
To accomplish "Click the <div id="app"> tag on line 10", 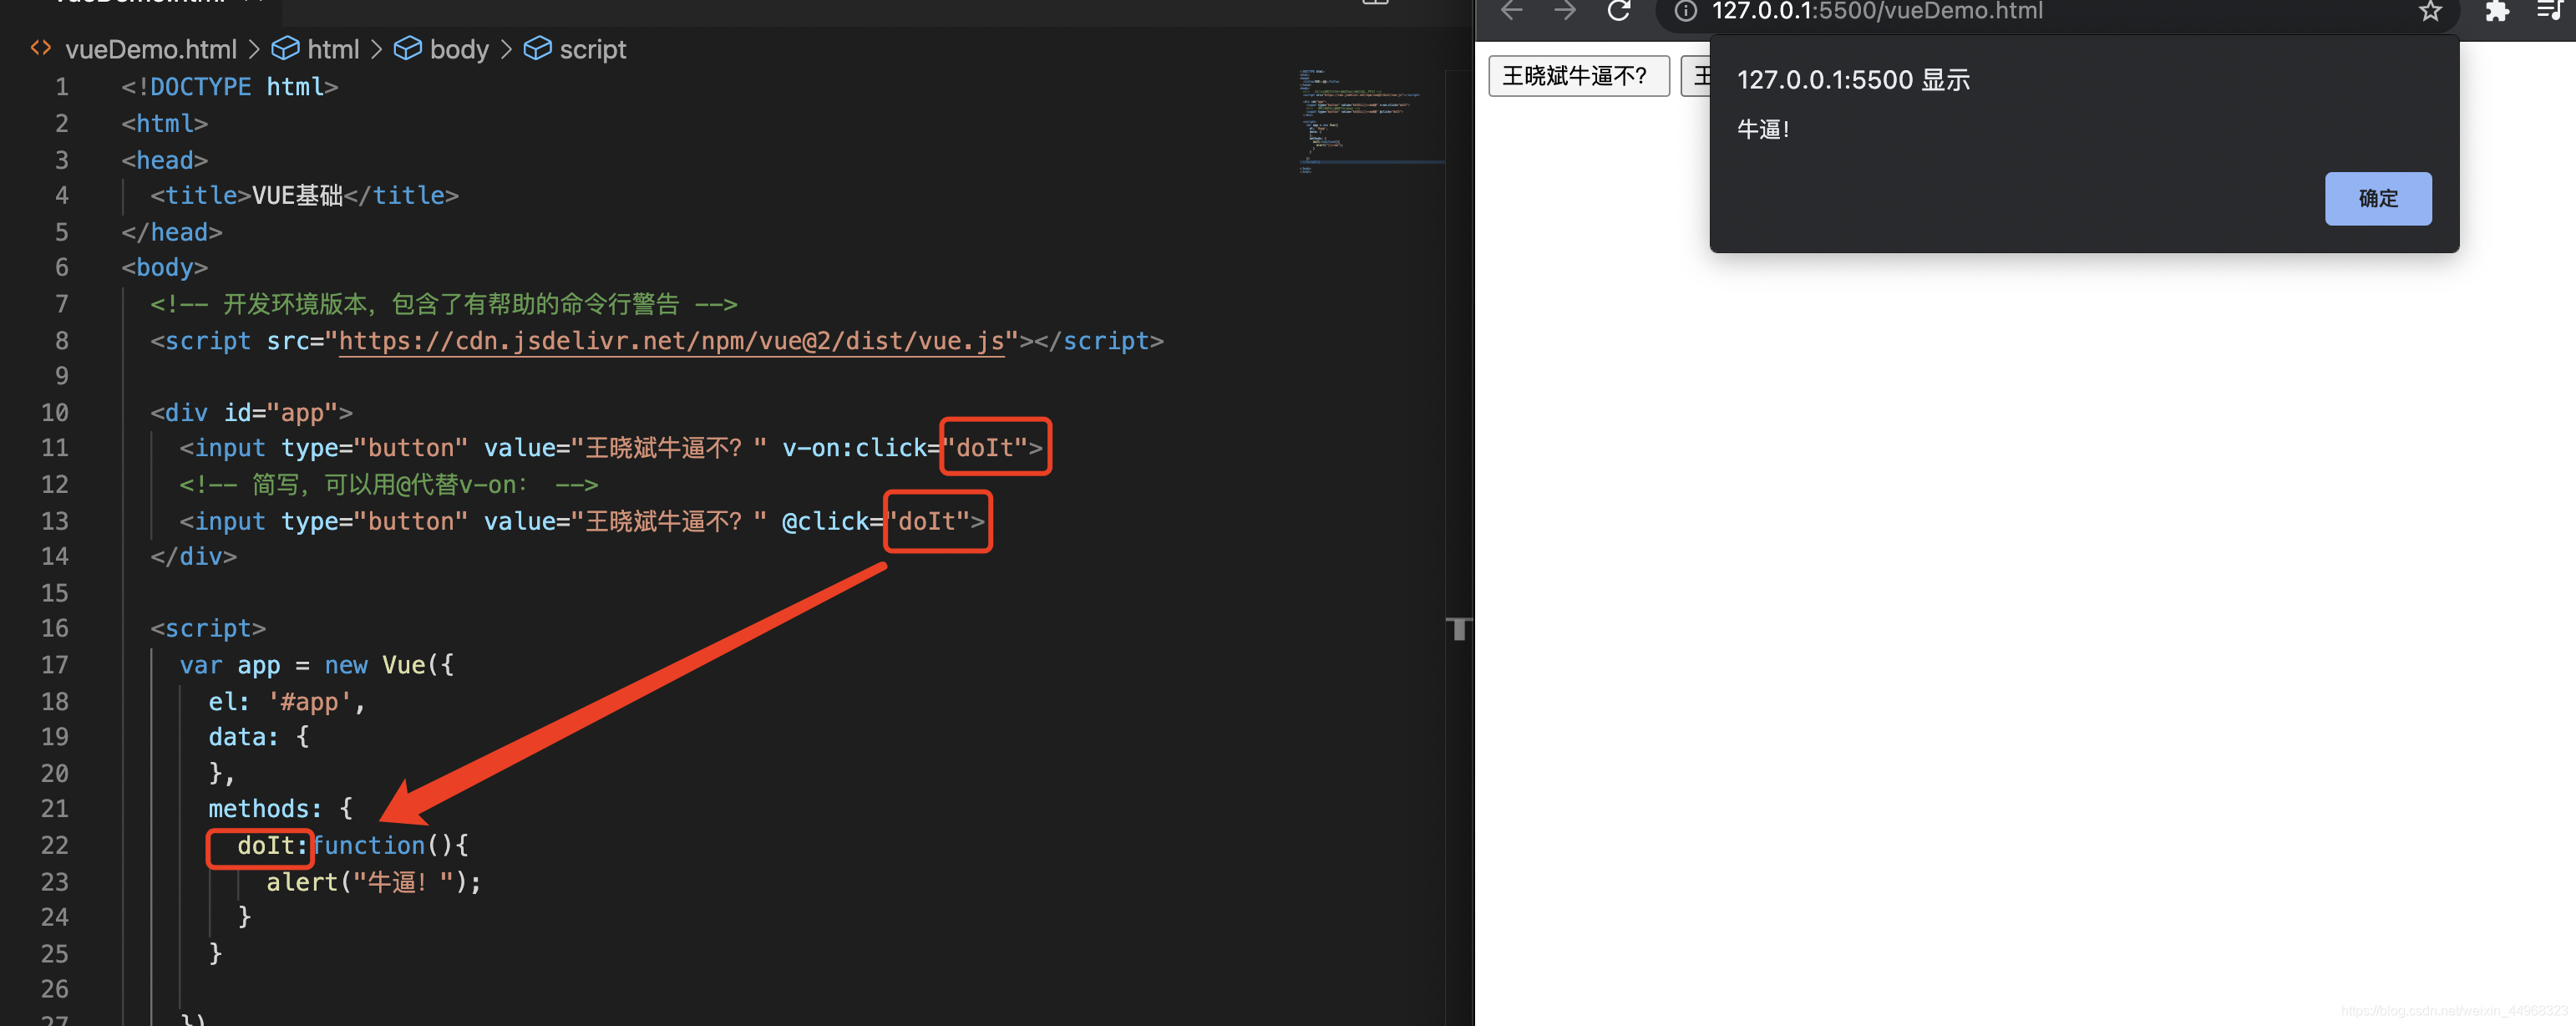I will click(251, 413).
